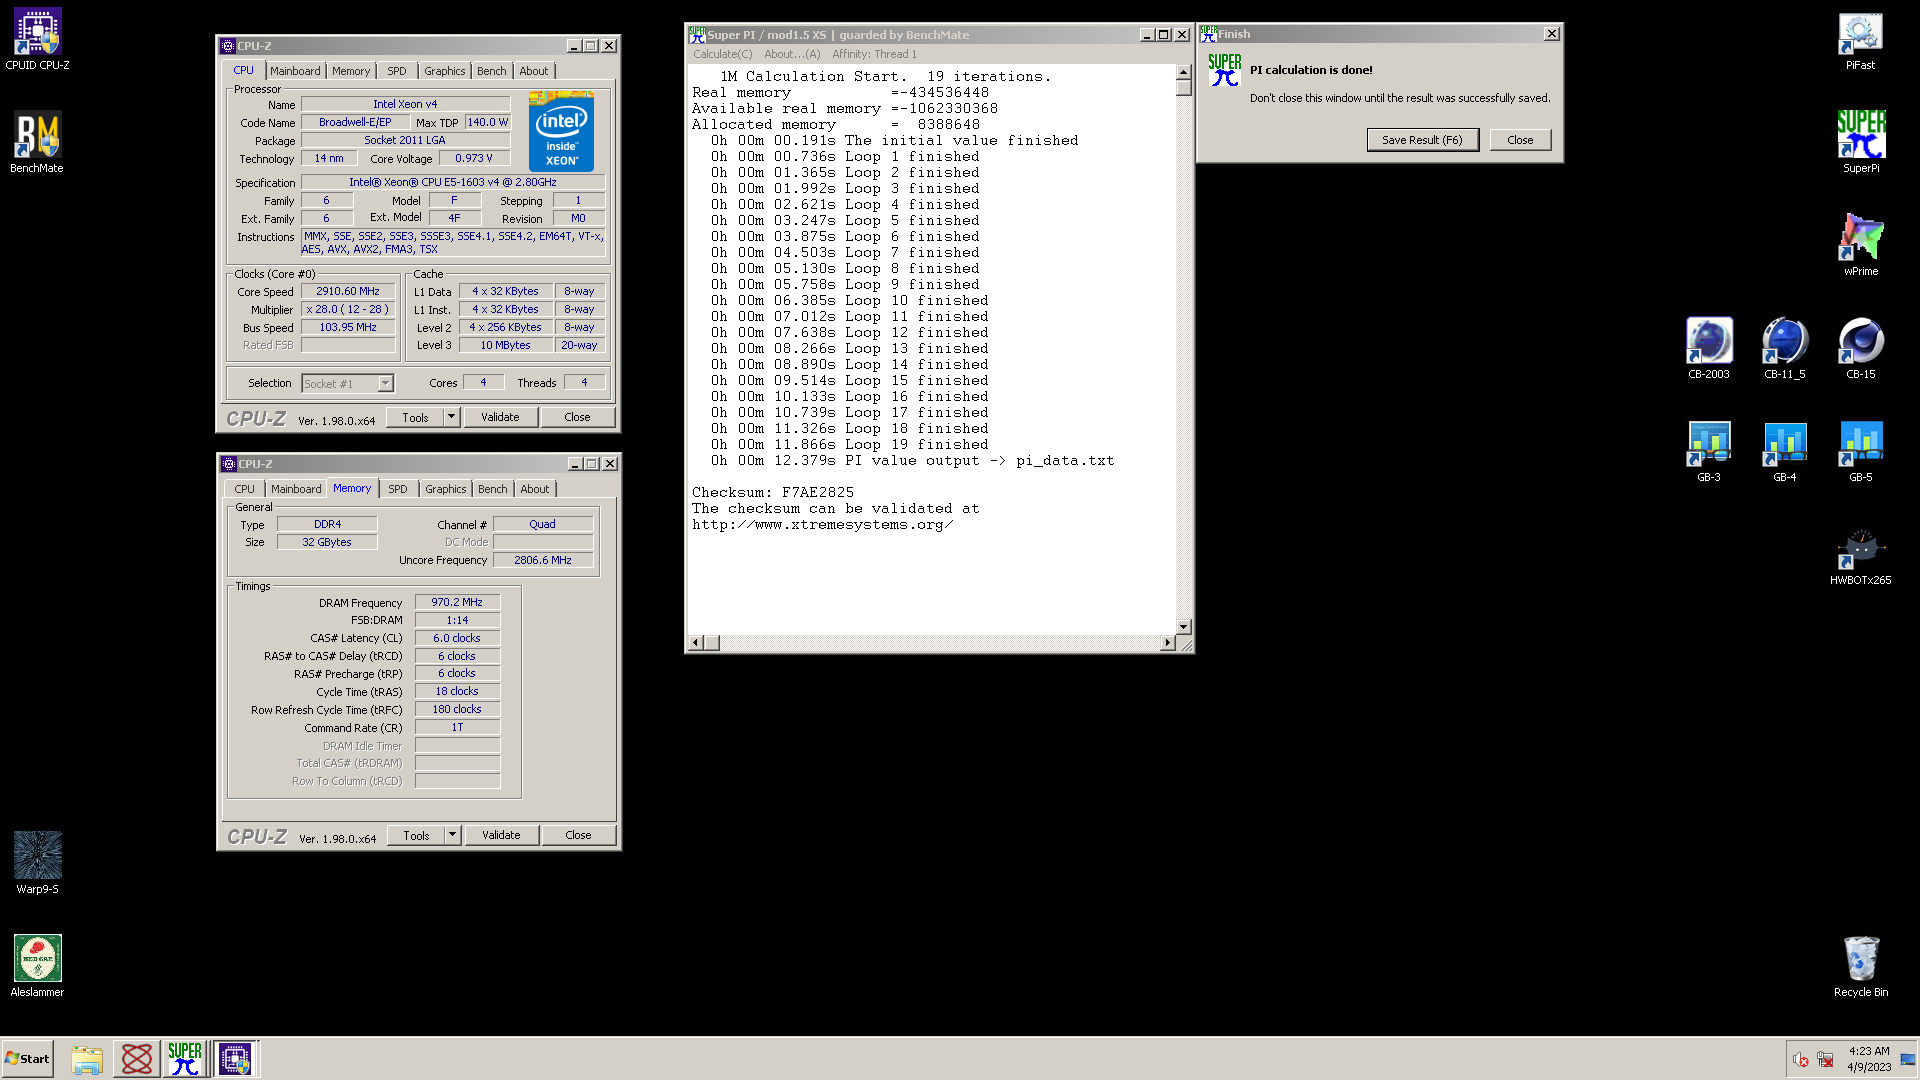Switch to Mainboard tab in upper CPU-Z
This screenshot has width=1920, height=1080.
coord(295,71)
